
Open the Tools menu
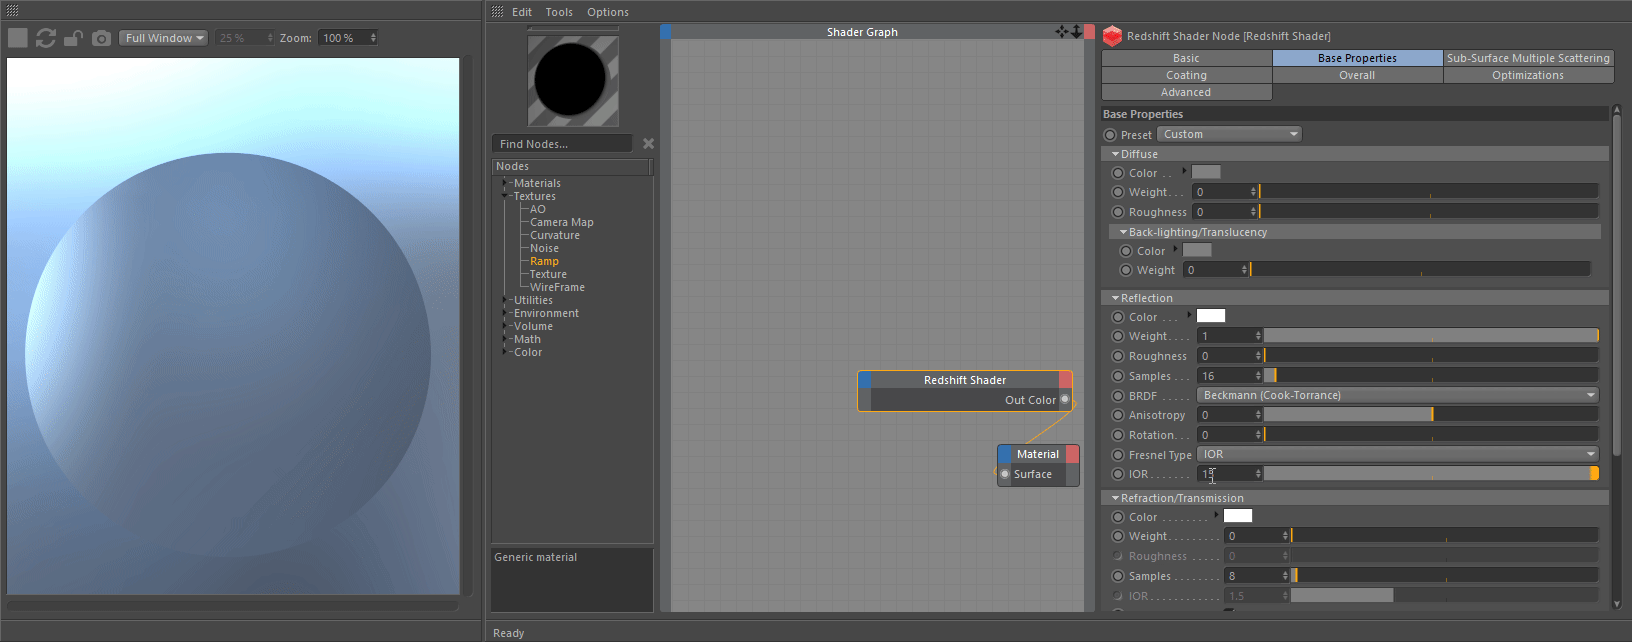point(559,12)
